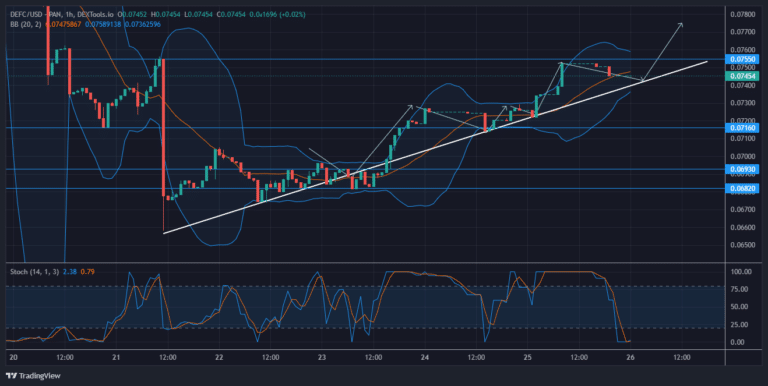The image size is (768, 386).
Task: Click the 0.07700 price axis label
Action: coord(743,32)
